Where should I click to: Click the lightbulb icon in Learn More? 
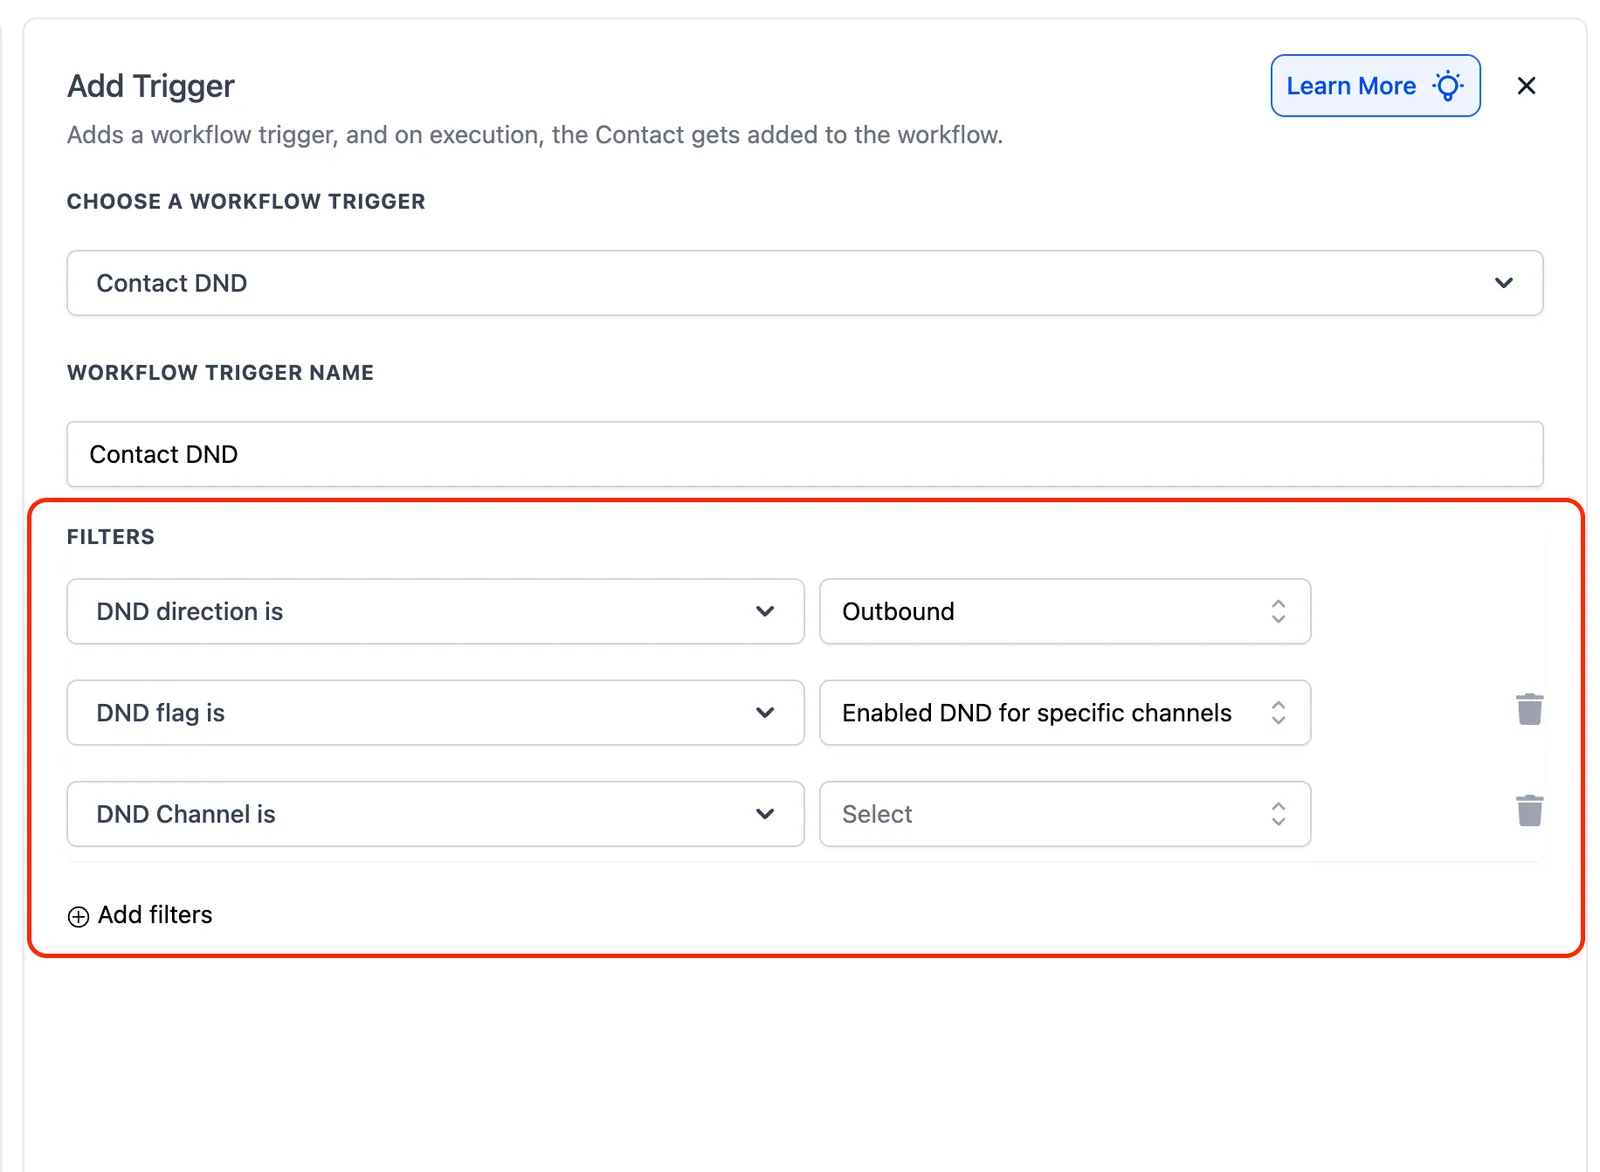[x=1447, y=86]
